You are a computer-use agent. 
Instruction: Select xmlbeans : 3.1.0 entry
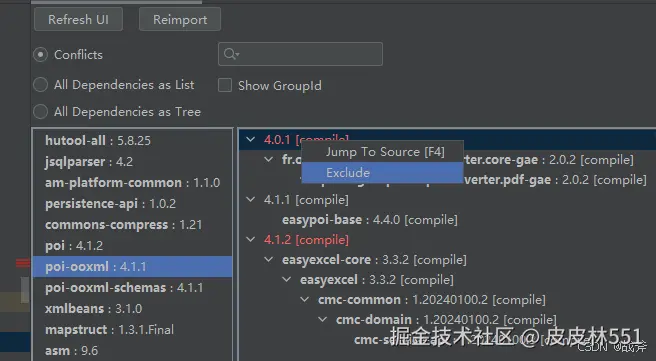coord(133,309)
